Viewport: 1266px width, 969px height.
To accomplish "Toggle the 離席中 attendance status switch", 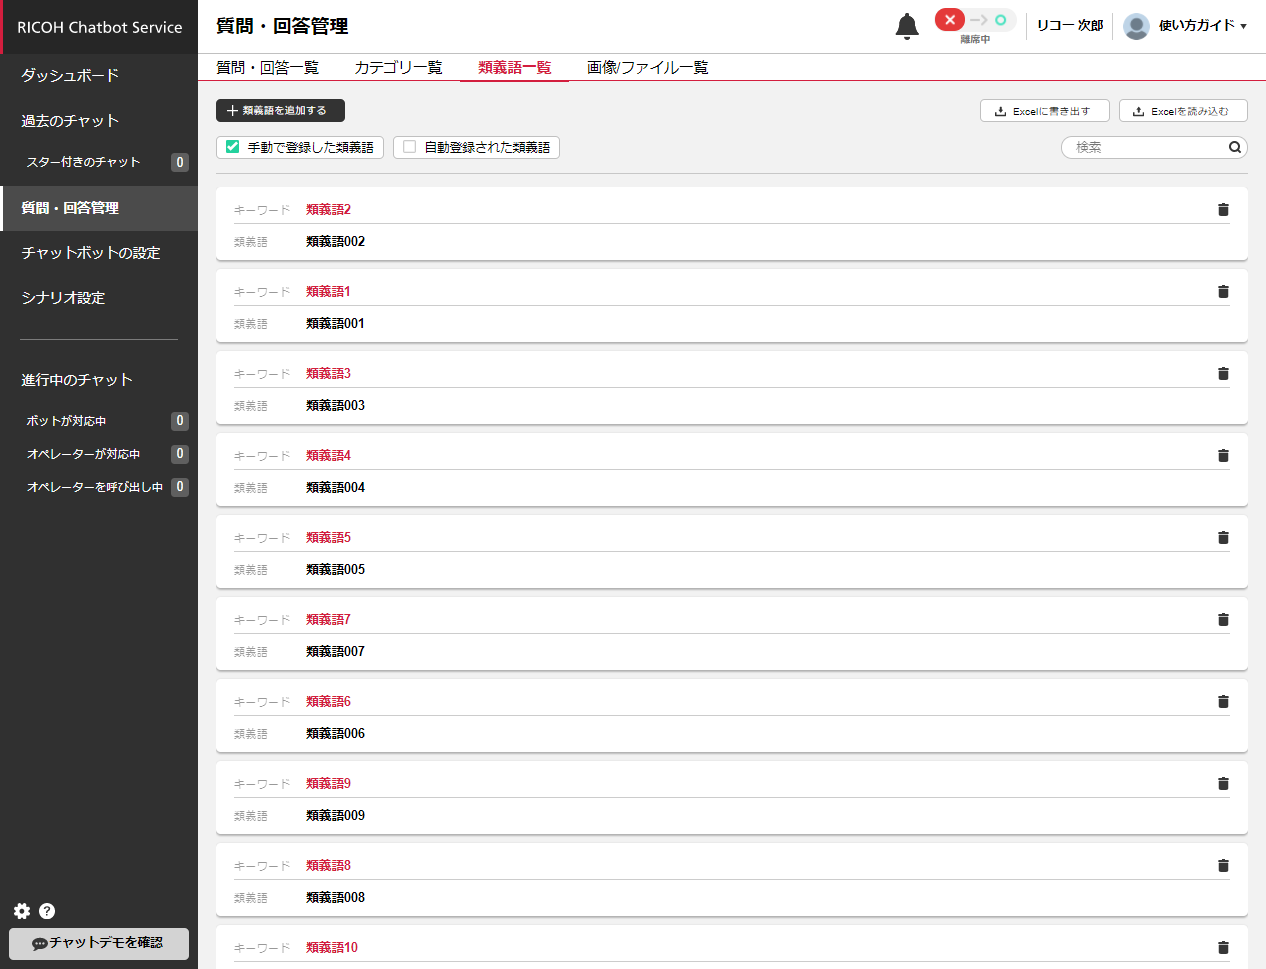I will 975,21.
